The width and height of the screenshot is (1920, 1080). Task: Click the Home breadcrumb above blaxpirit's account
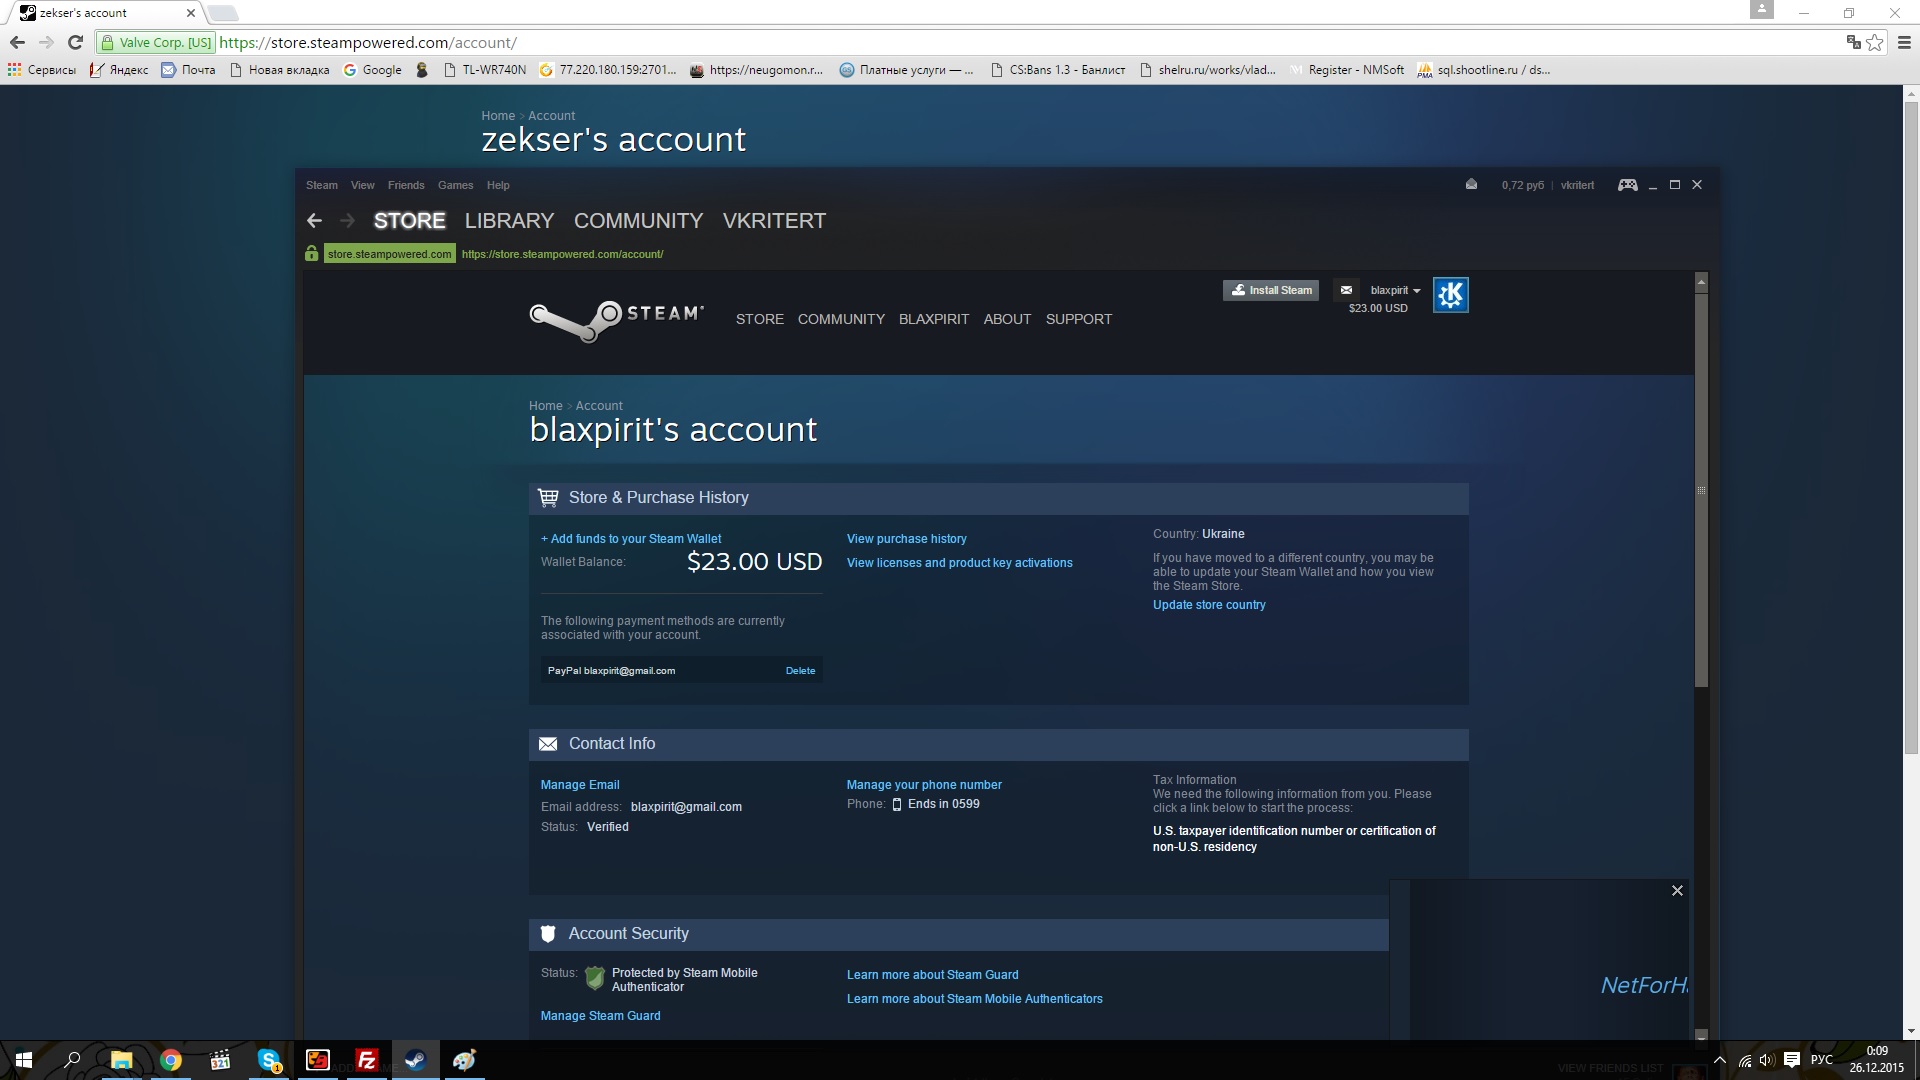pyautogui.click(x=546, y=406)
